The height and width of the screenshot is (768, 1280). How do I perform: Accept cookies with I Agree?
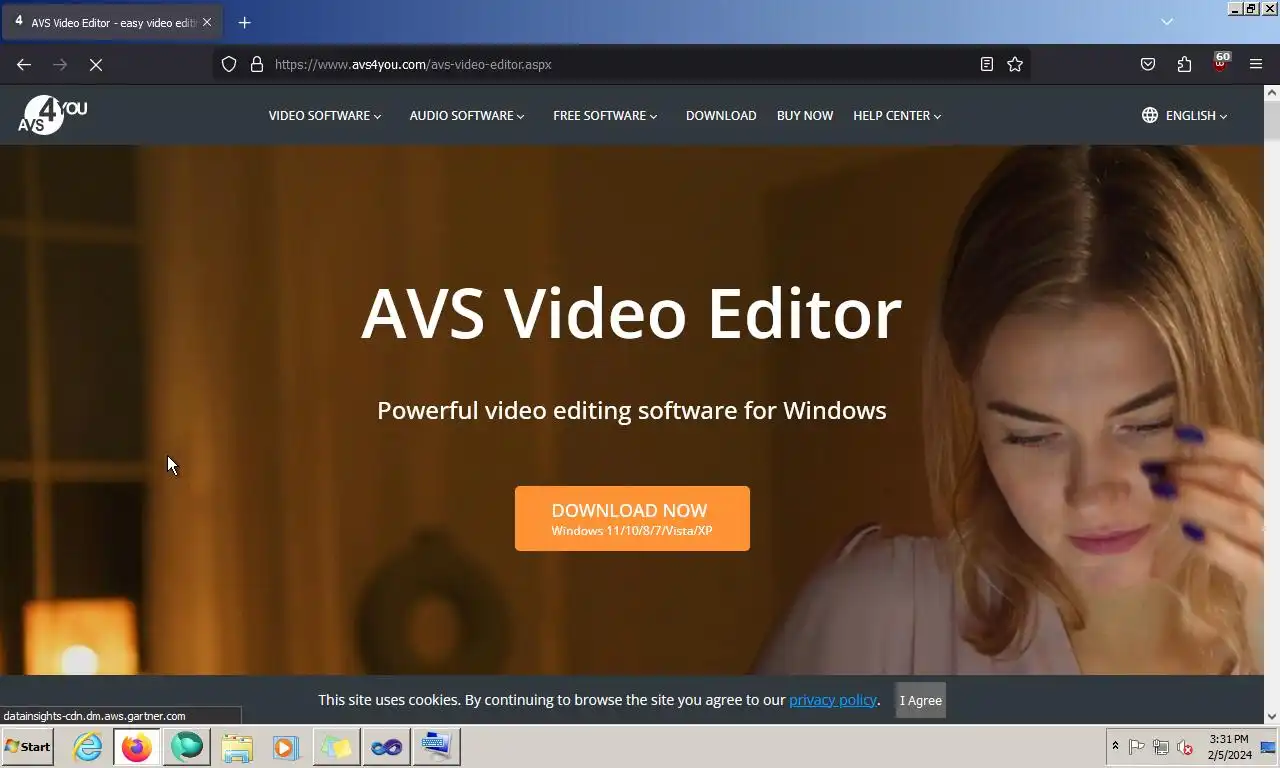tap(920, 700)
